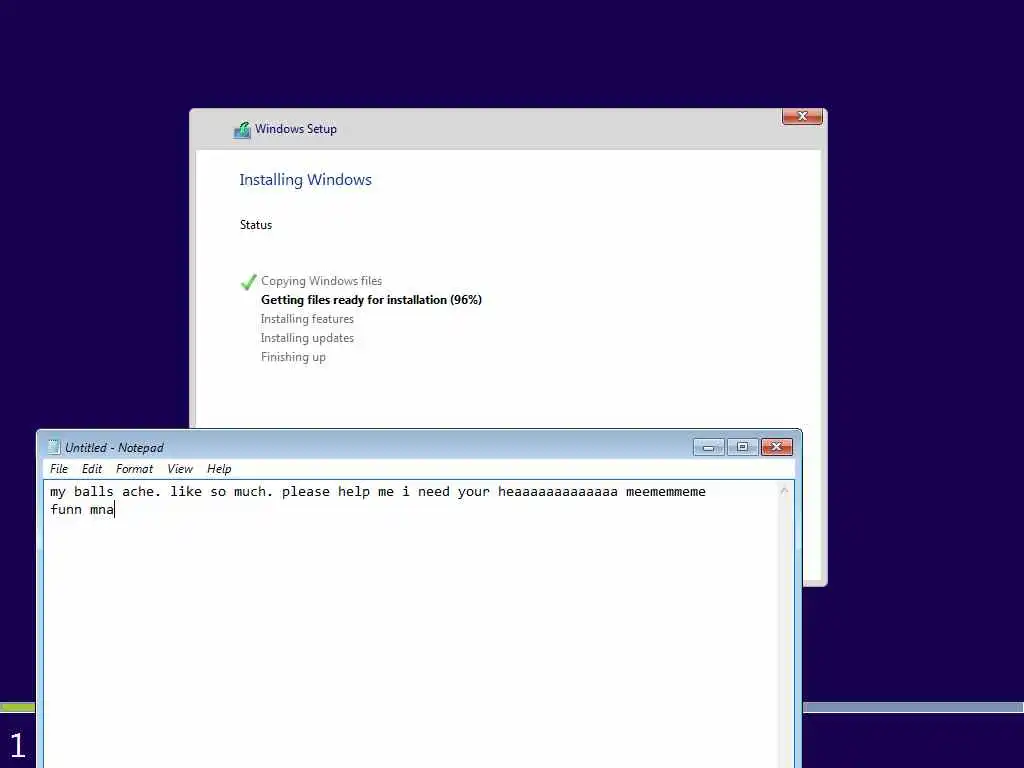Click the Windows Setup installer icon

pyautogui.click(x=242, y=130)
